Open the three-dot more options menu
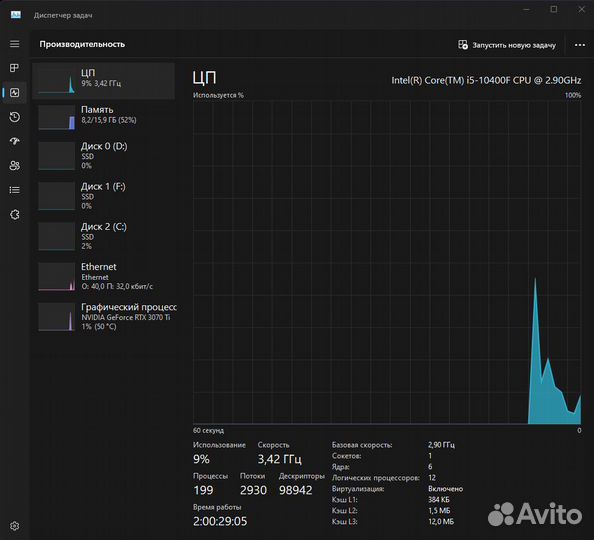The height and width of the screenshot is (540, 594). 580,45
